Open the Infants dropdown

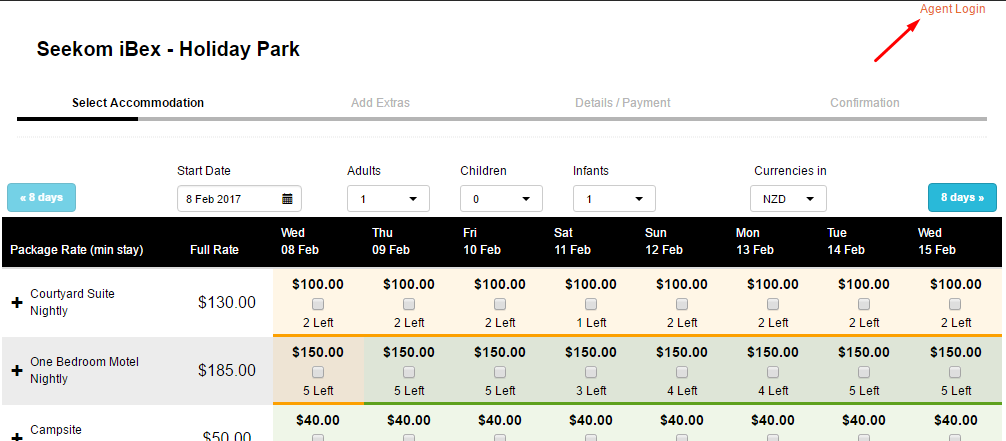[614, 199]
